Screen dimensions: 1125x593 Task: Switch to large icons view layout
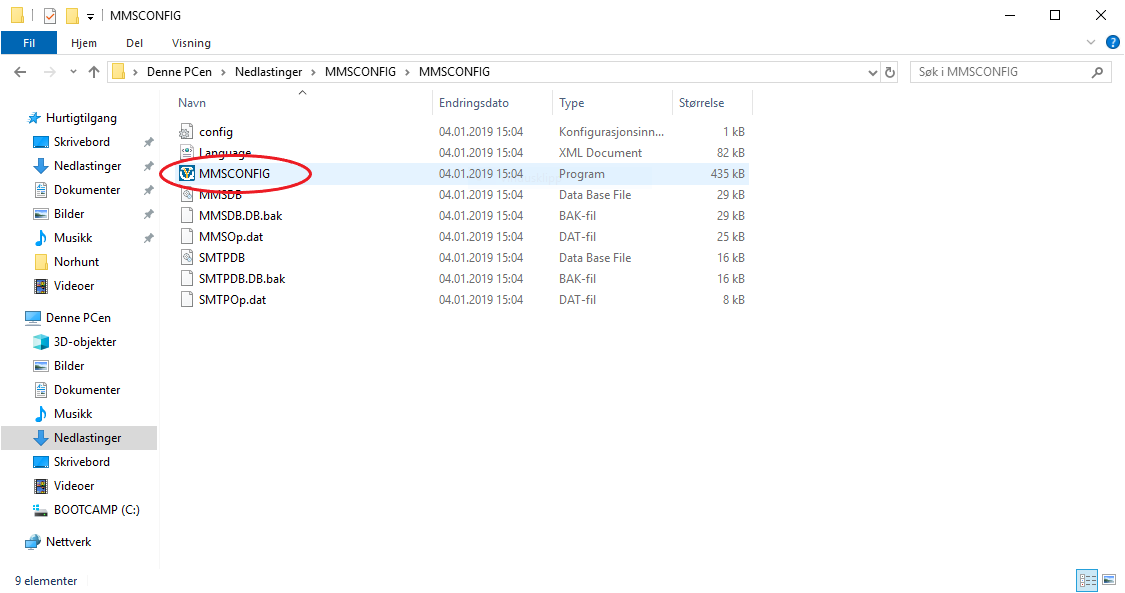pyautogui.click(x=1109, y=580)
